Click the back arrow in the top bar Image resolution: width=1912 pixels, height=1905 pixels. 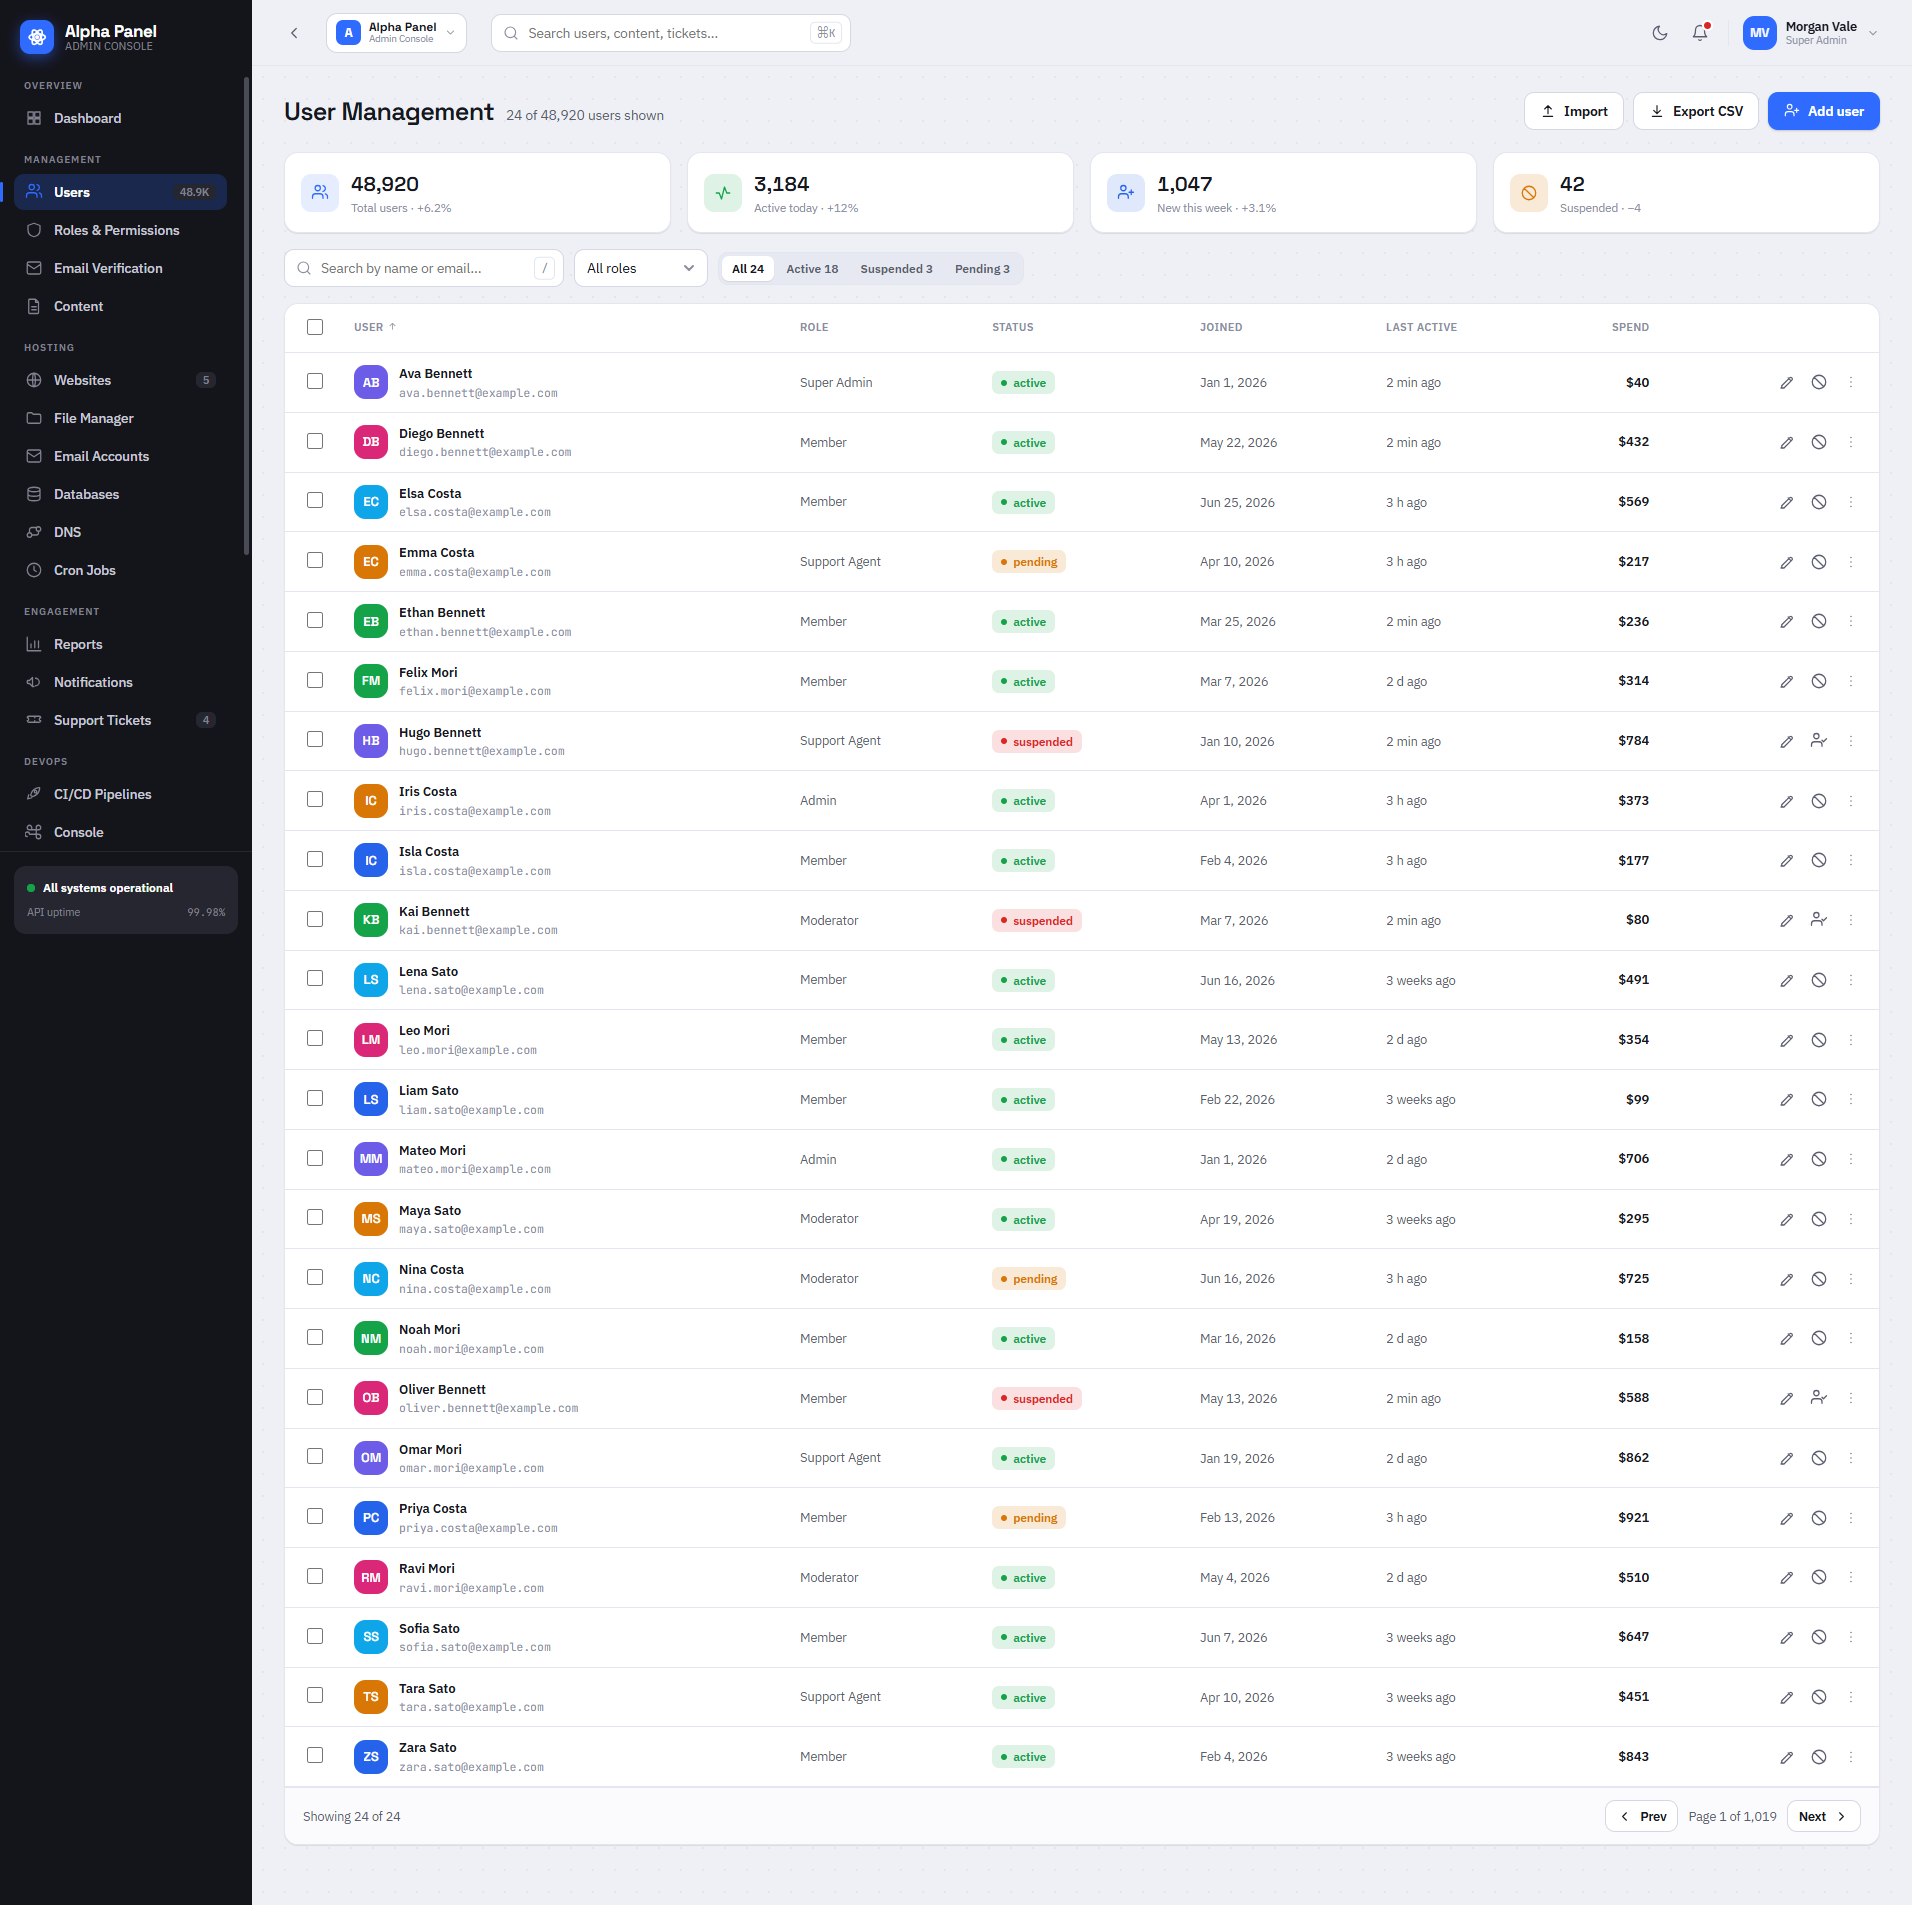point(294,33)
